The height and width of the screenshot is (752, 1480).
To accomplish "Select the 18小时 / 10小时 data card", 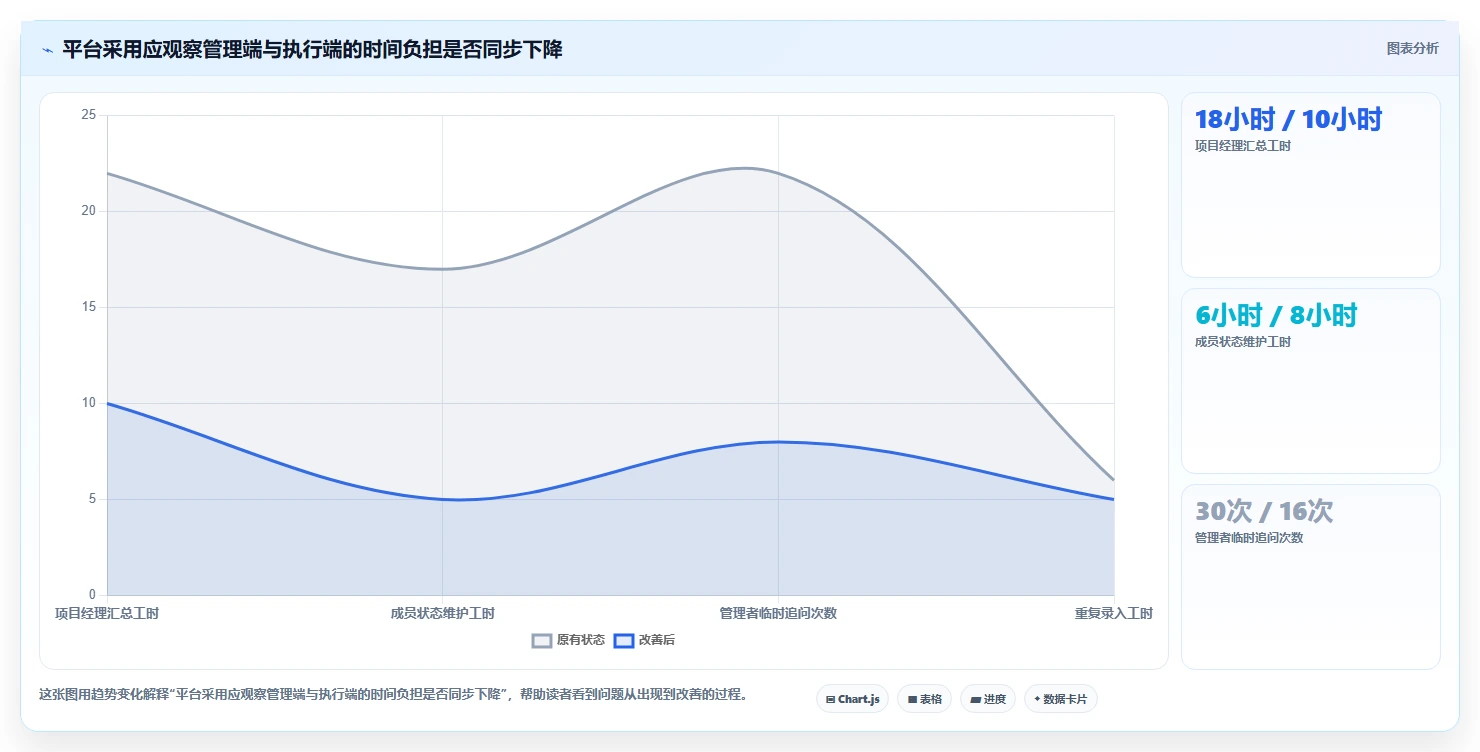I will pyautogui.click(x=1310, y=185).
